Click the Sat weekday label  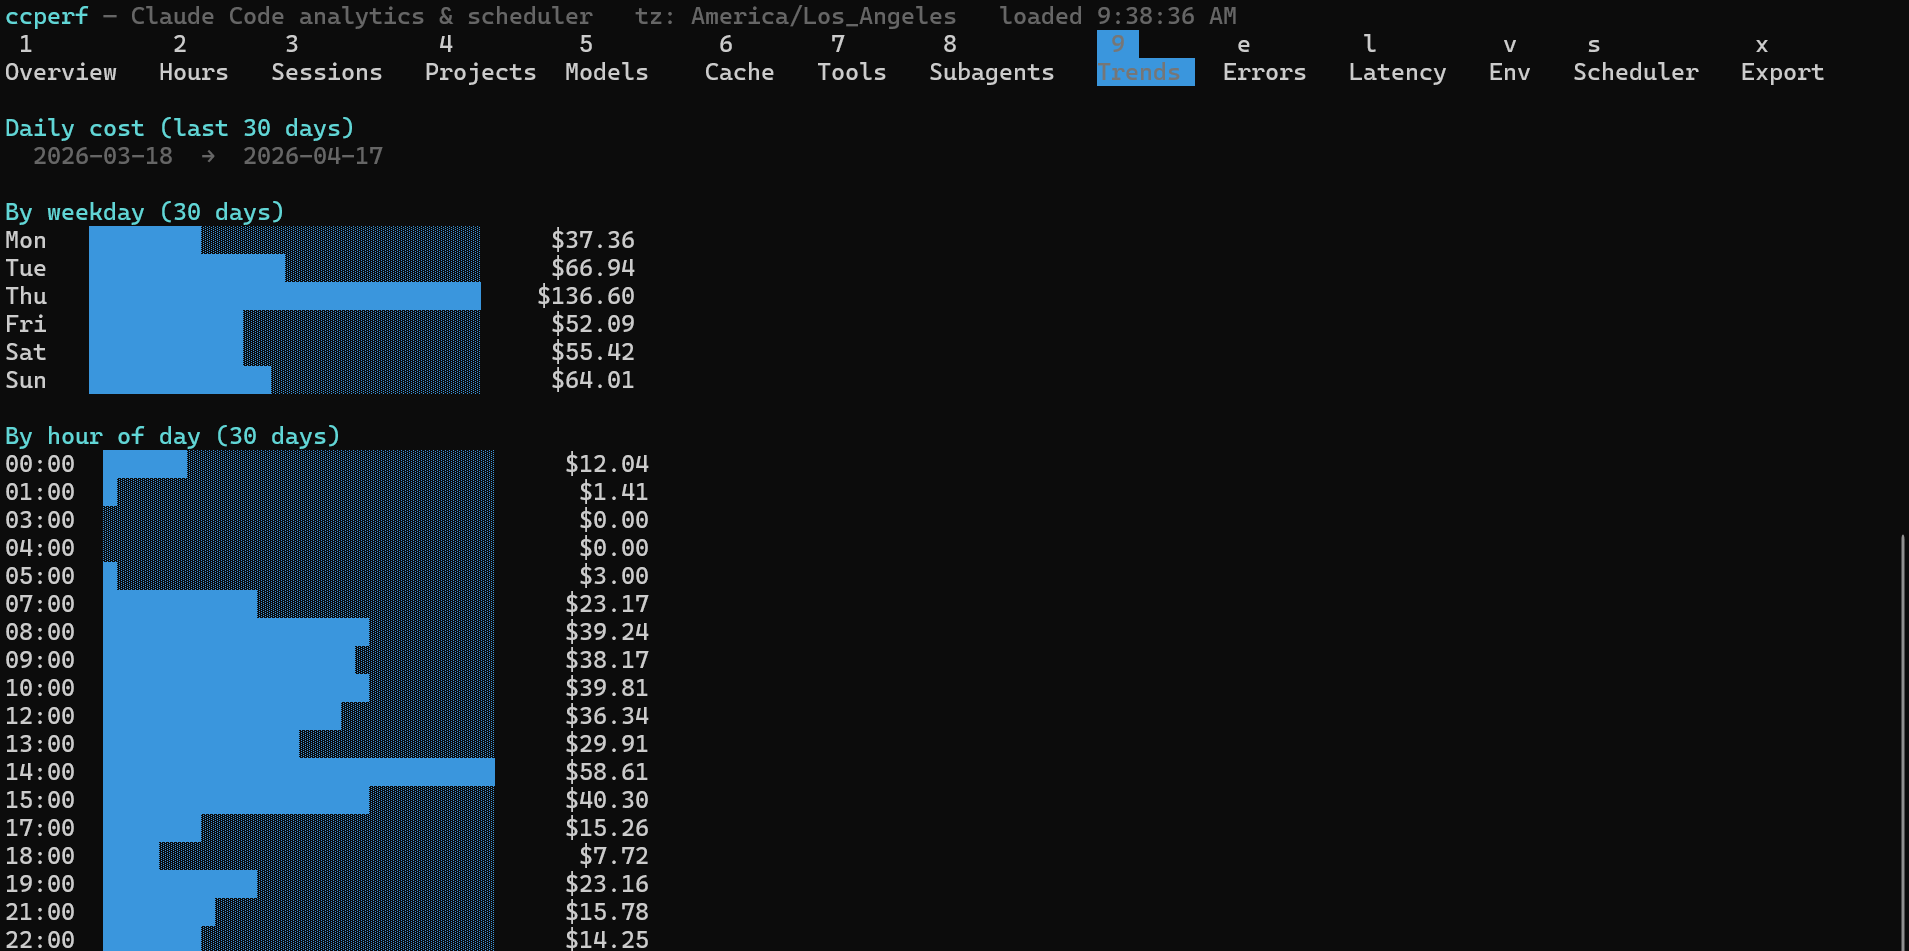click(x=26, y=352)
